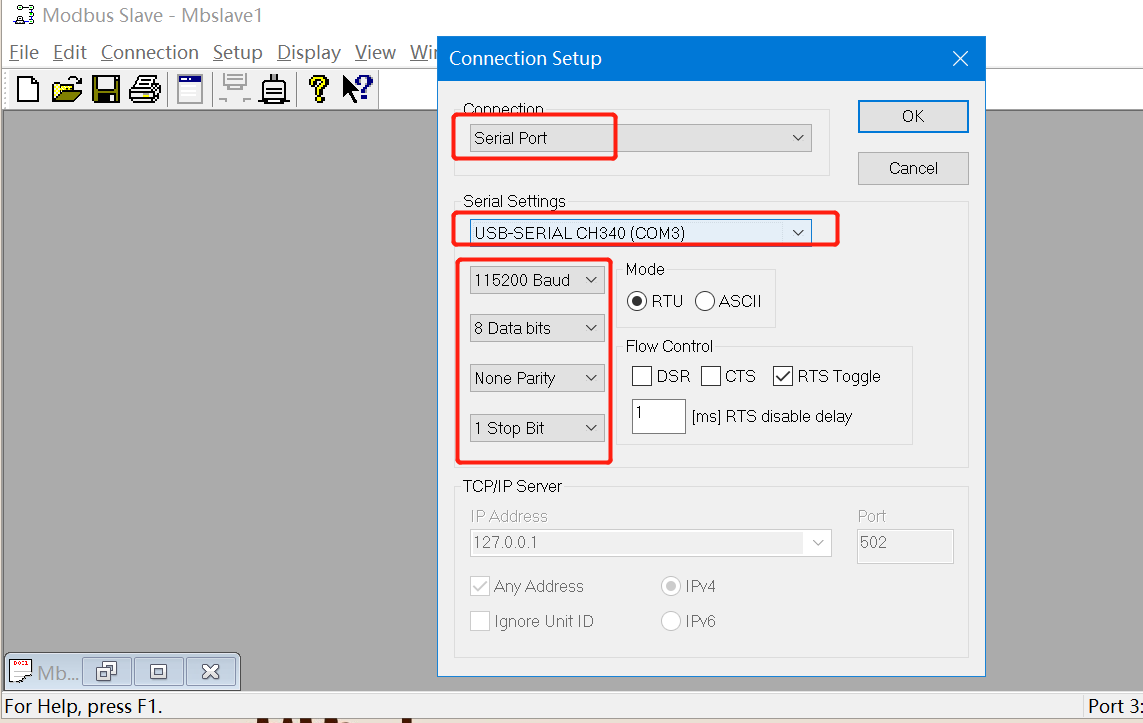Enable the DSR flow control checkbox
Image resolution: width=1143 pixels, height=723 pixels.
[643, 376]
